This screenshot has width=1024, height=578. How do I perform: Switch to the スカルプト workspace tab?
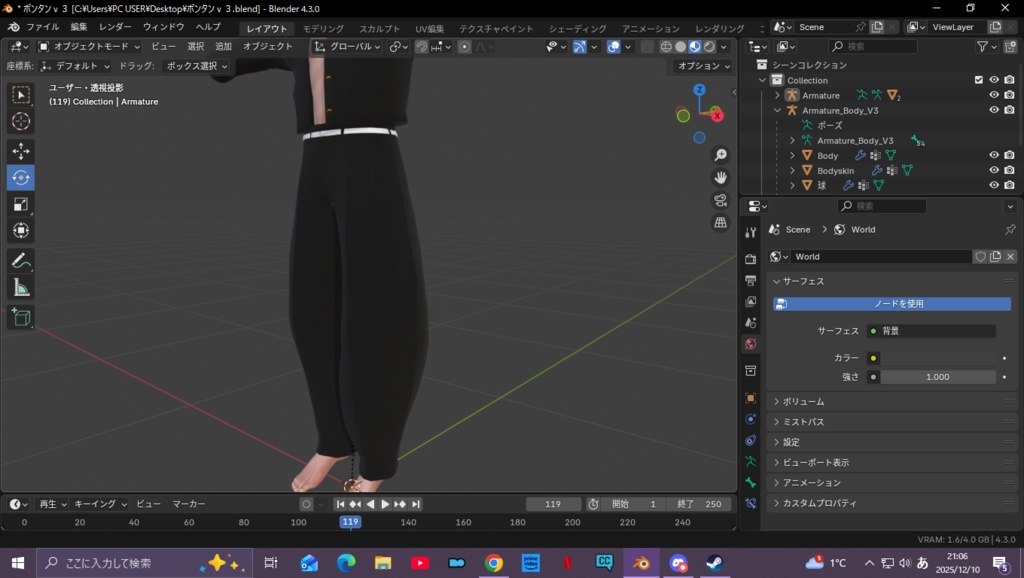(379, 29)
